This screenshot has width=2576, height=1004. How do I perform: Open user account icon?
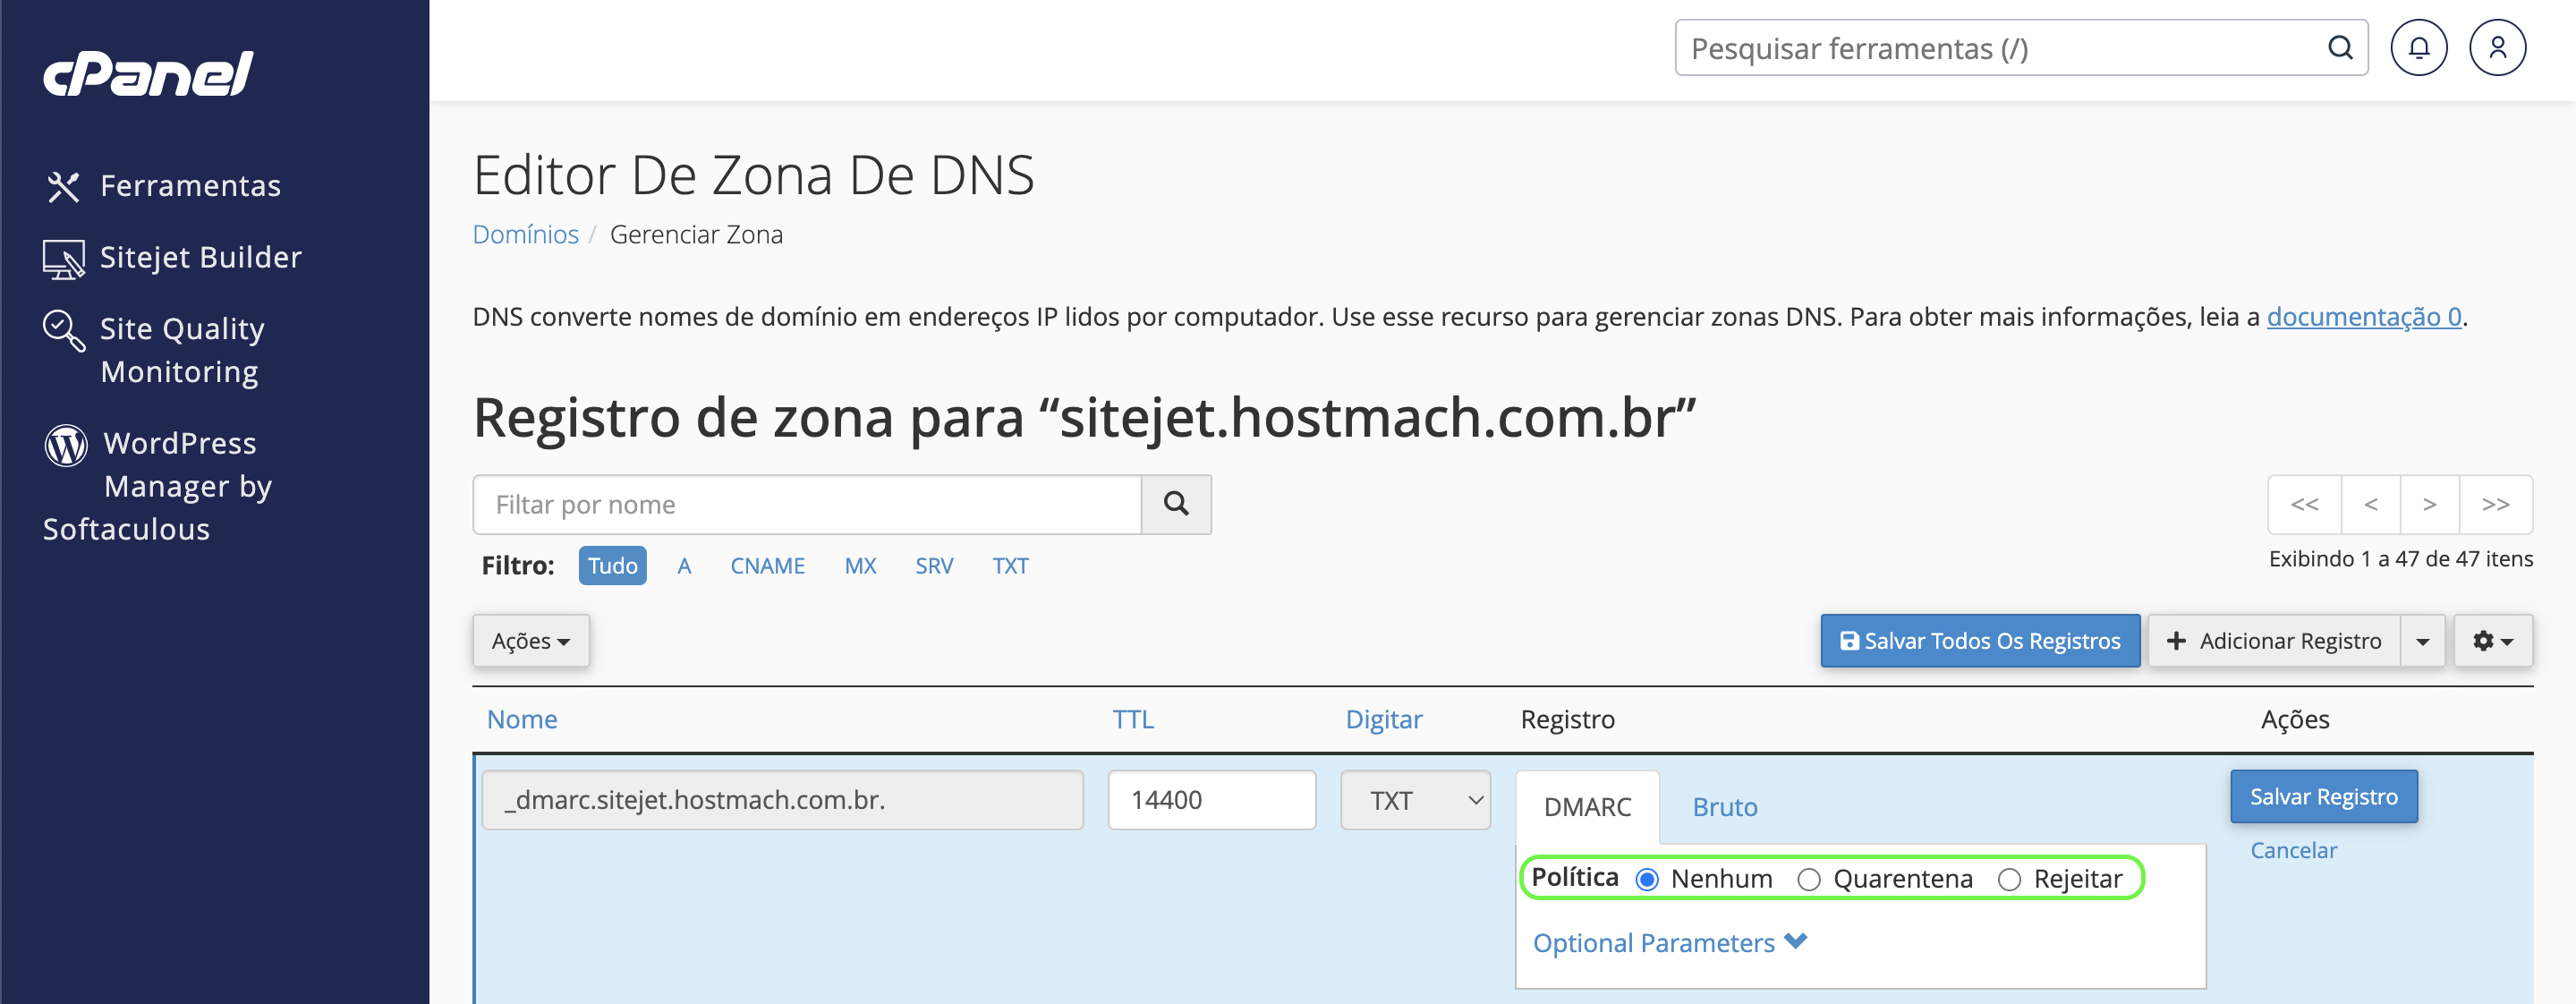[x=2497, y=48]
